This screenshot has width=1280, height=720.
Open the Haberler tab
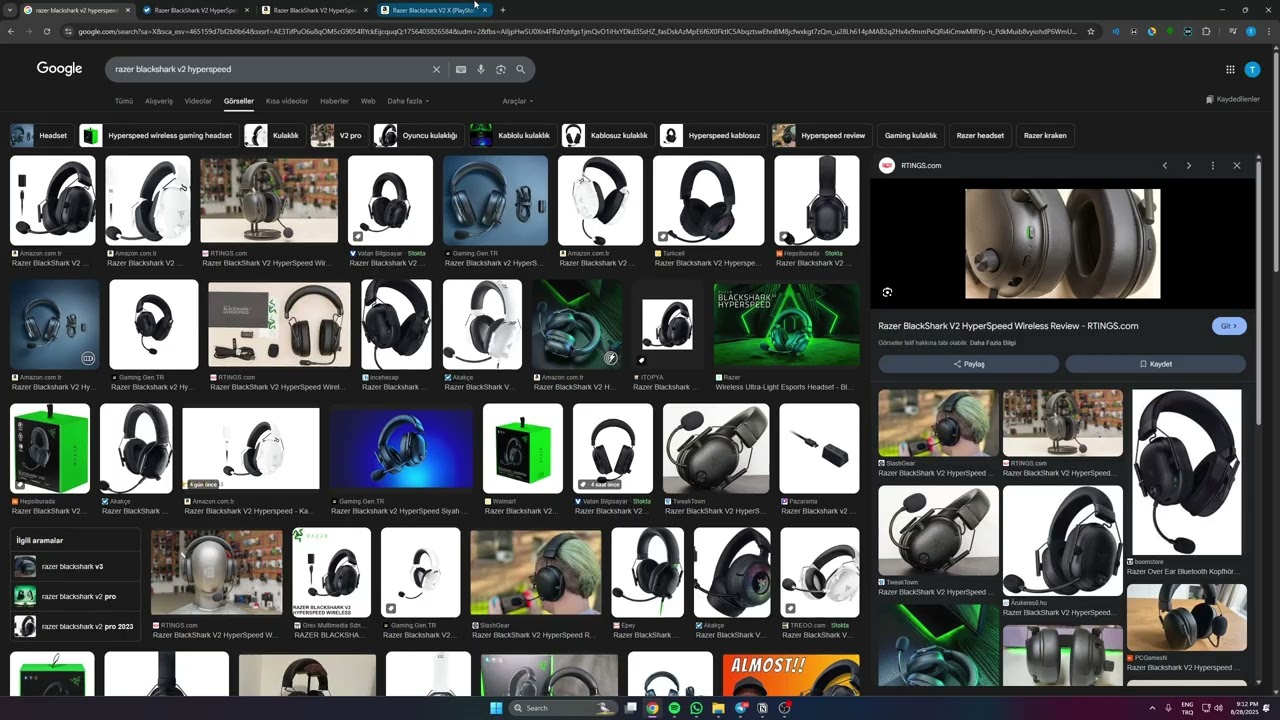pos(334,101)
